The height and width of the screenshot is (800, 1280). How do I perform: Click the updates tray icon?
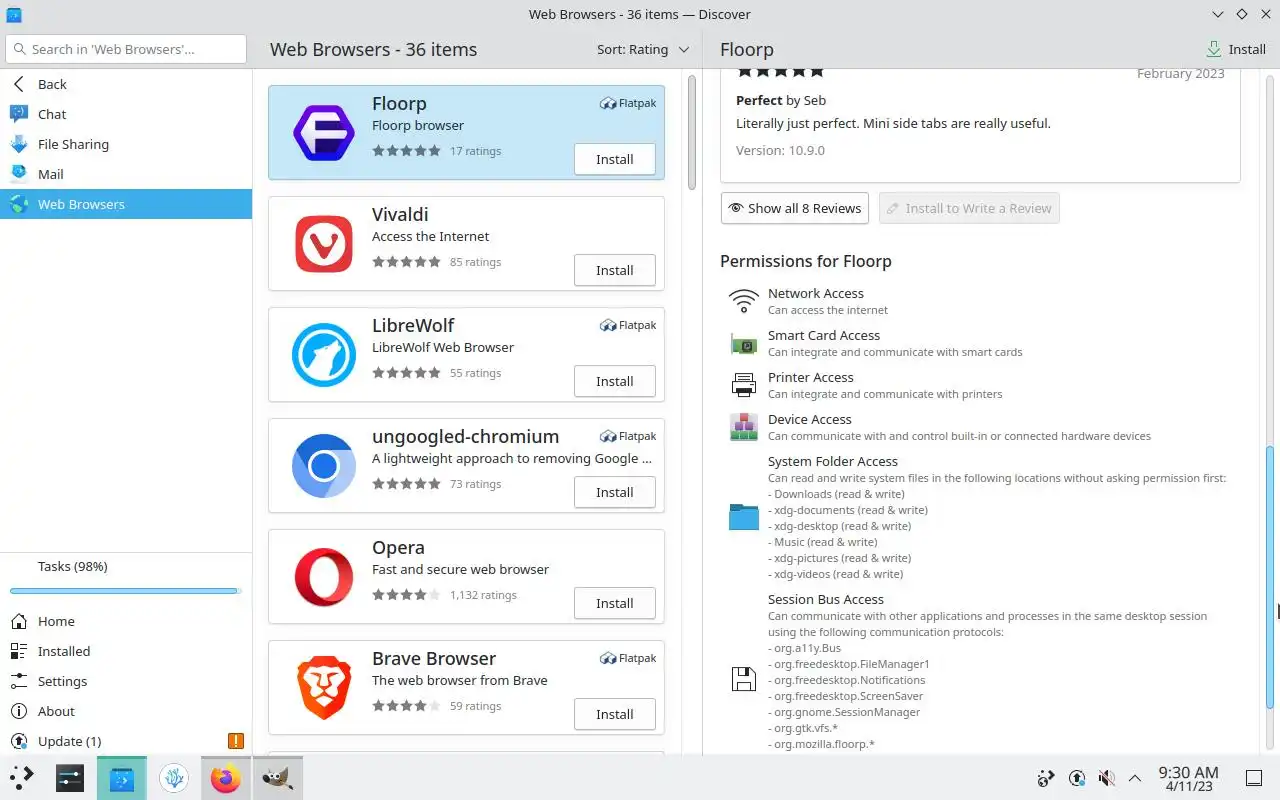click(x=1076, y=778)
